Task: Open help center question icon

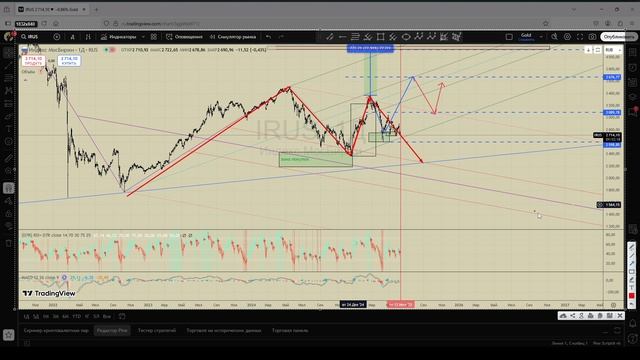Action: click(633, 338)
